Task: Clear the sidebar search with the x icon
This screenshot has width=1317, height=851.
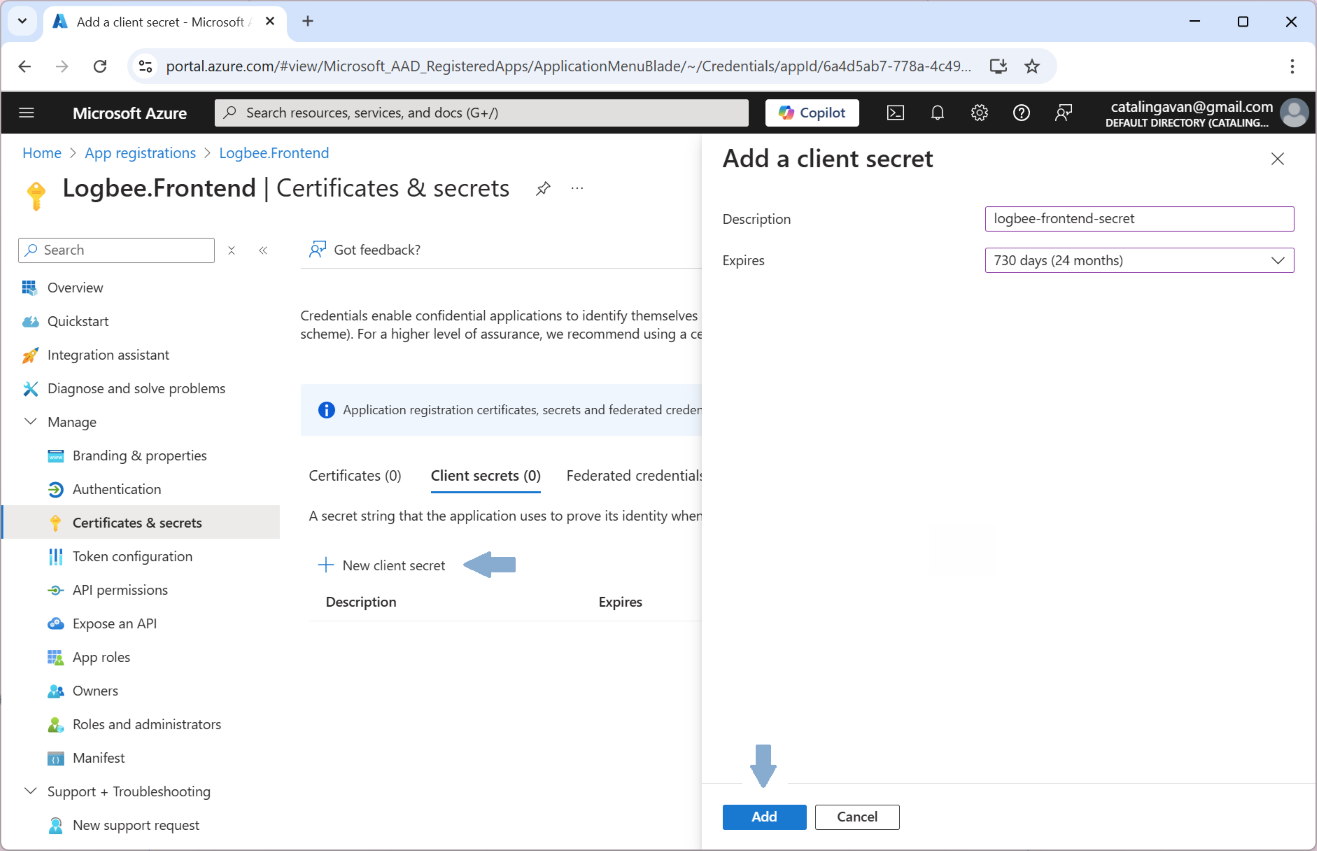Action: point(231,250)
